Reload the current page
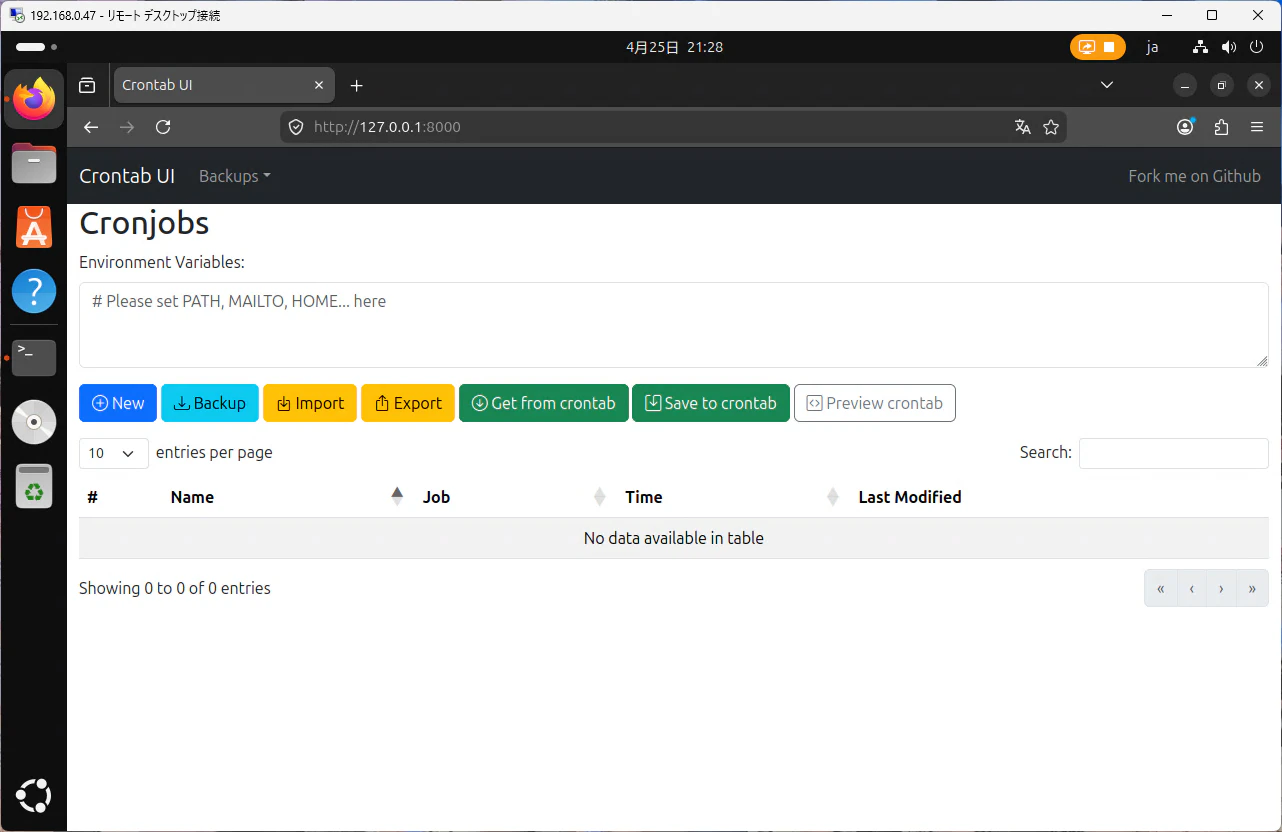This screenshot has height=832, width=1282. tap(163, 127)
